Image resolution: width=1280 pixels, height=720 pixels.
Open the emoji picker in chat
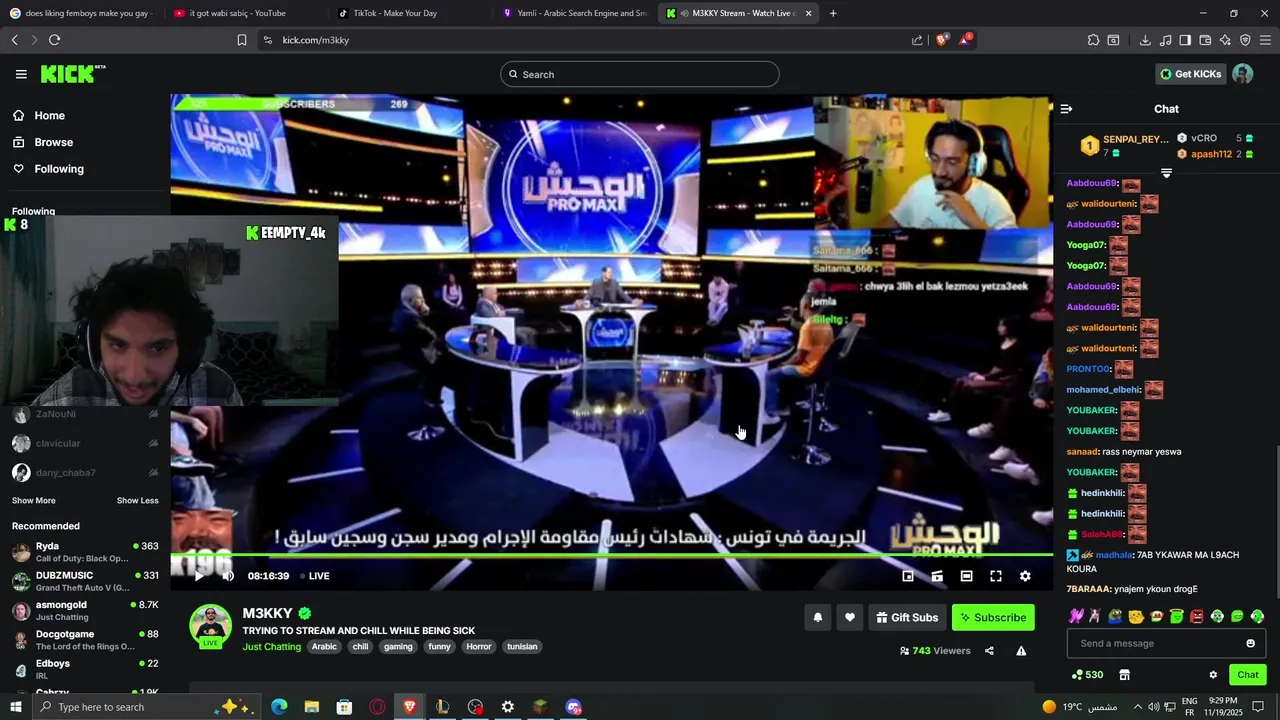click(1250, 643)
